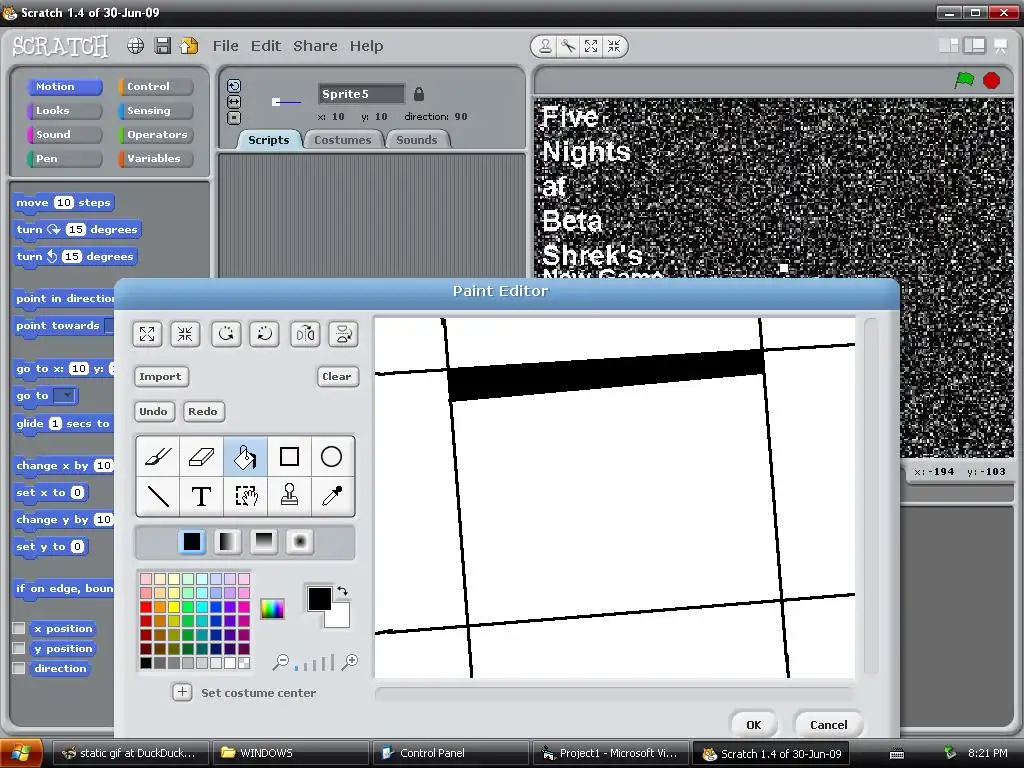Select horizontal gradient fill mode

[227, 541]
